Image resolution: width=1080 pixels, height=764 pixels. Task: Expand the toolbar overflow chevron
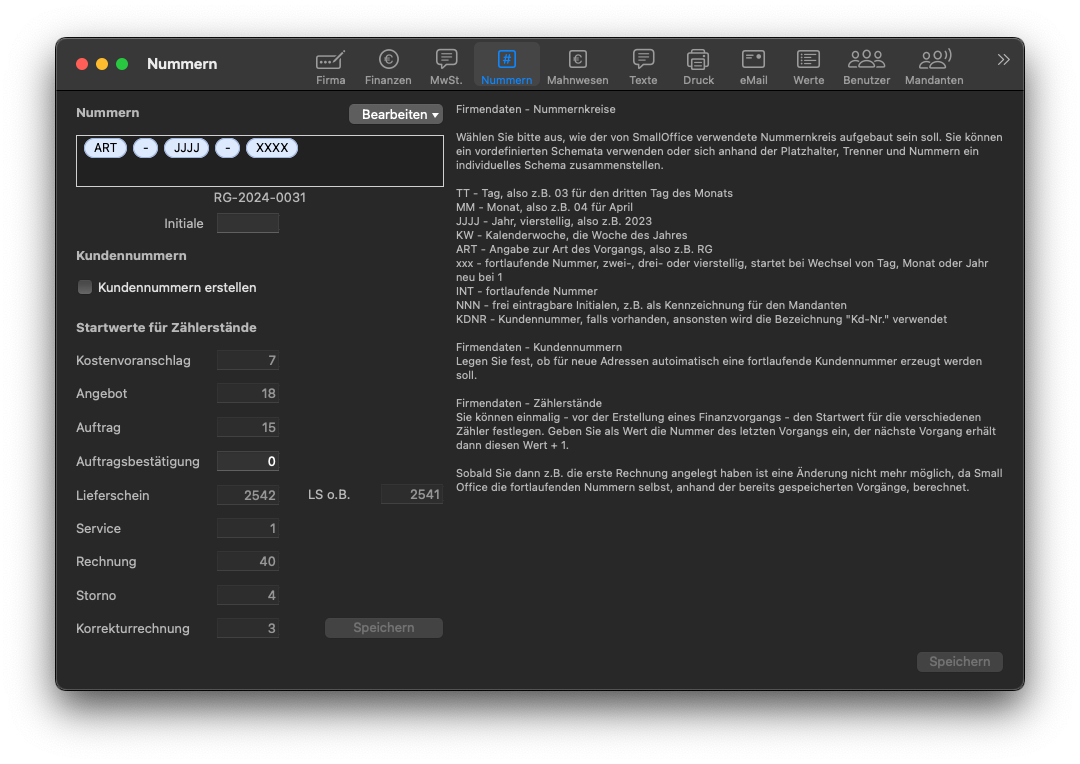[x=1003, y=60]
